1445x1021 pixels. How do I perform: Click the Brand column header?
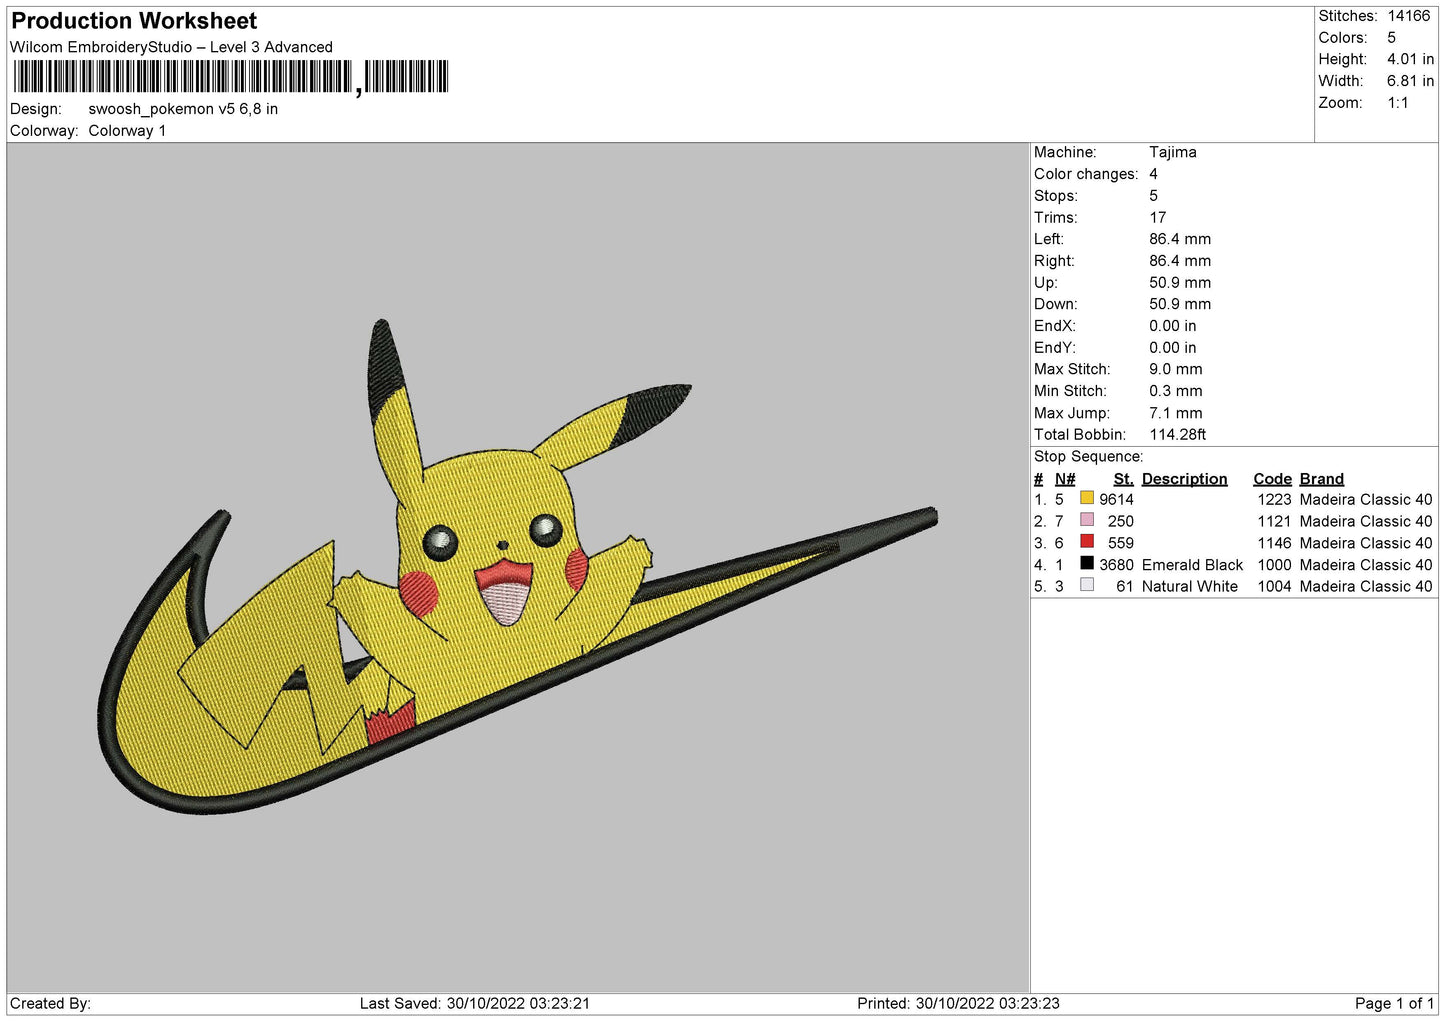pyautogui.click(x=1321, y=479)
